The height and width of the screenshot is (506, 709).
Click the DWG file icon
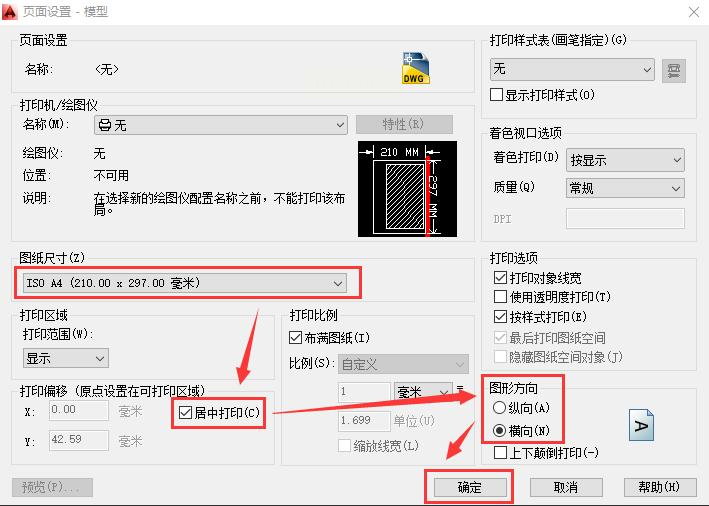[x=416, y=68]
